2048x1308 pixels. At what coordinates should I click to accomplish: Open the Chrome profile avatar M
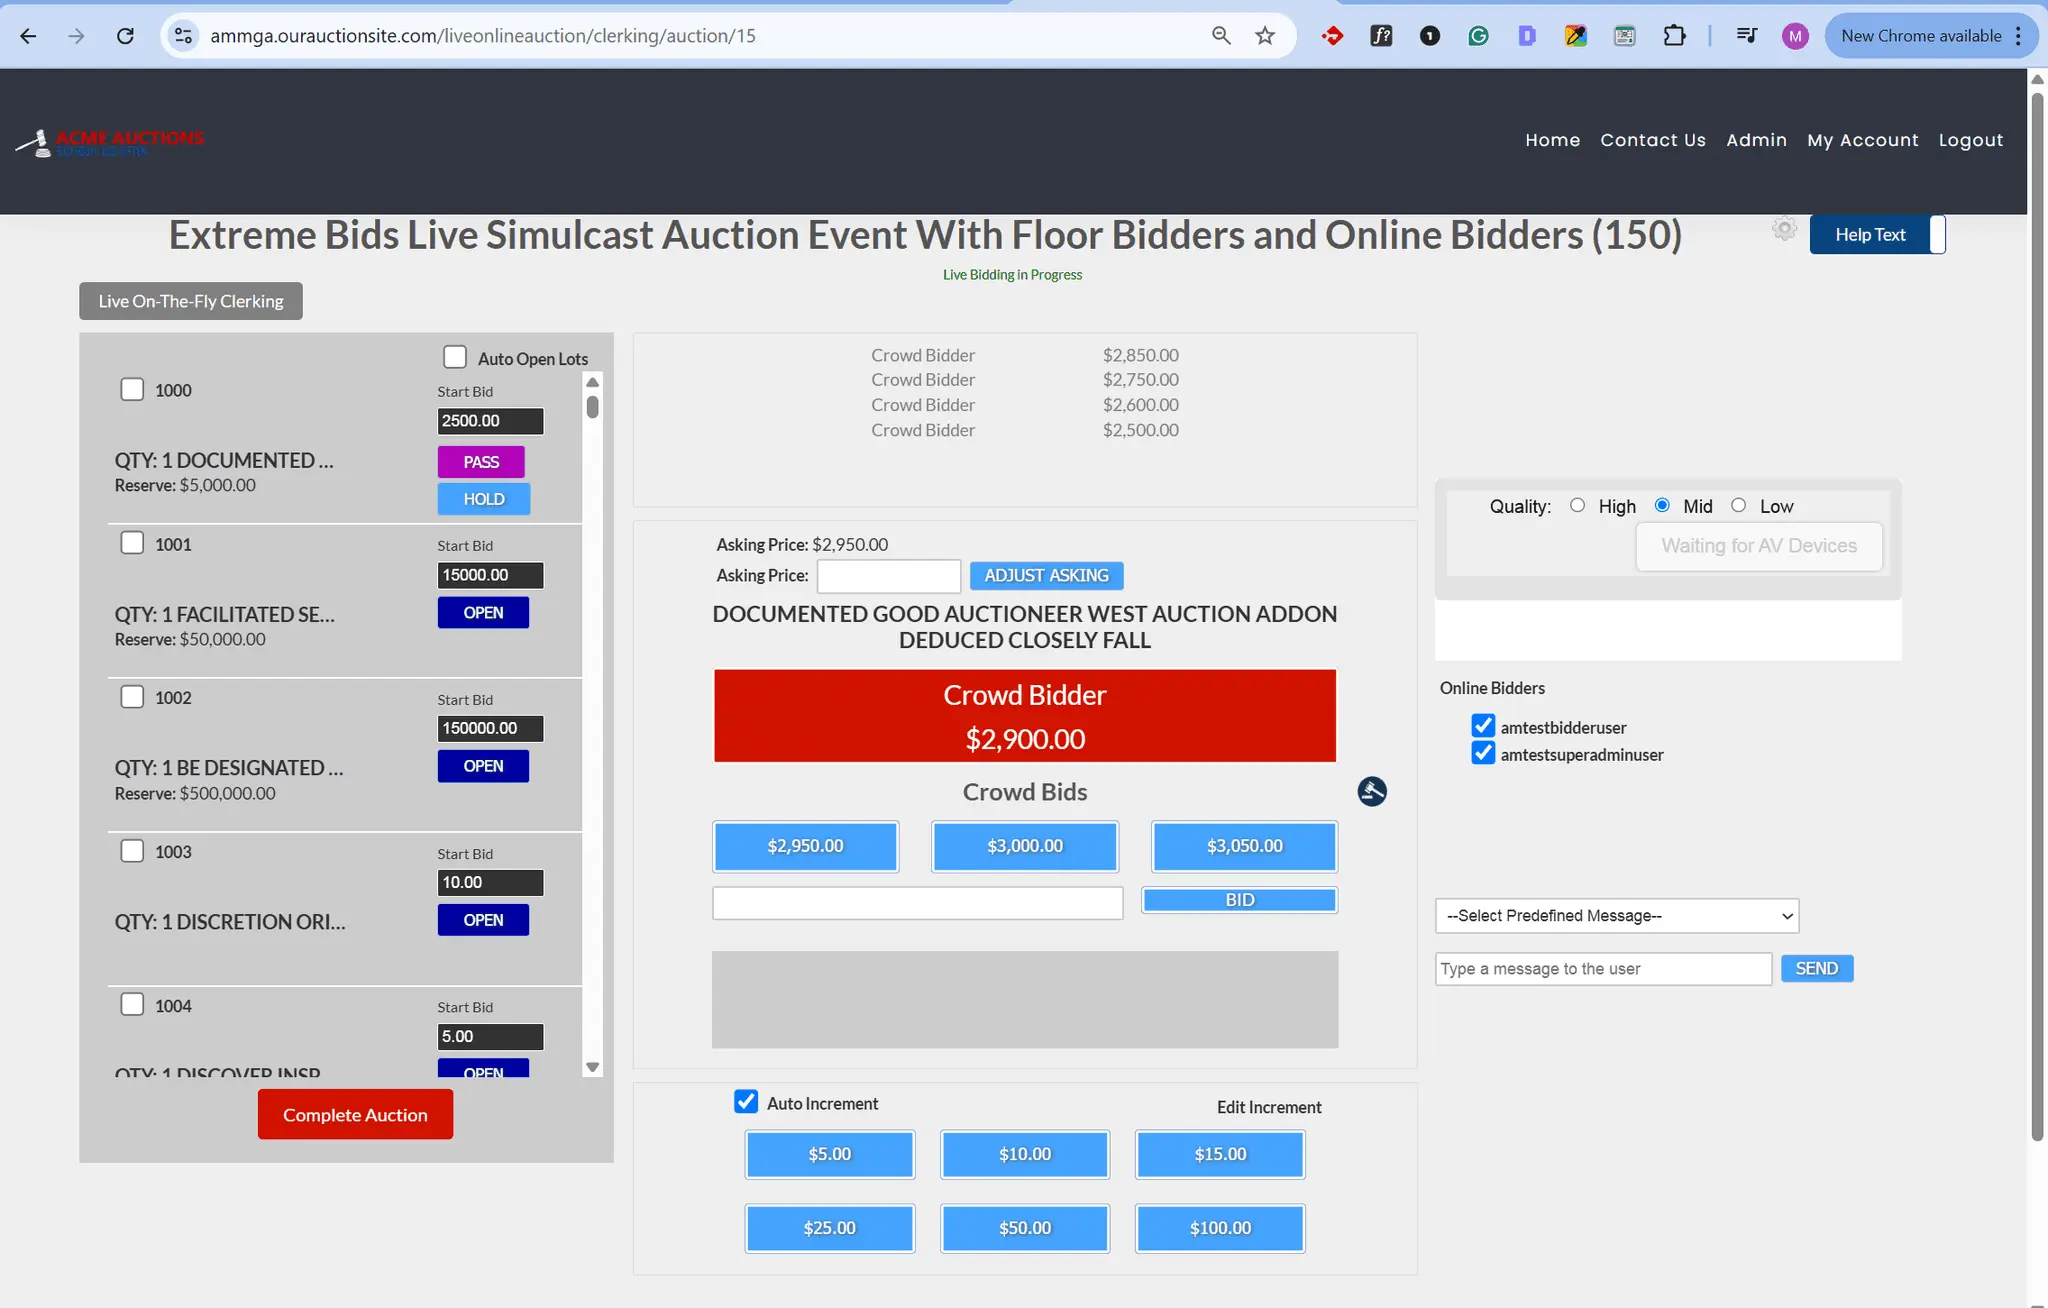click(1795, 36)
